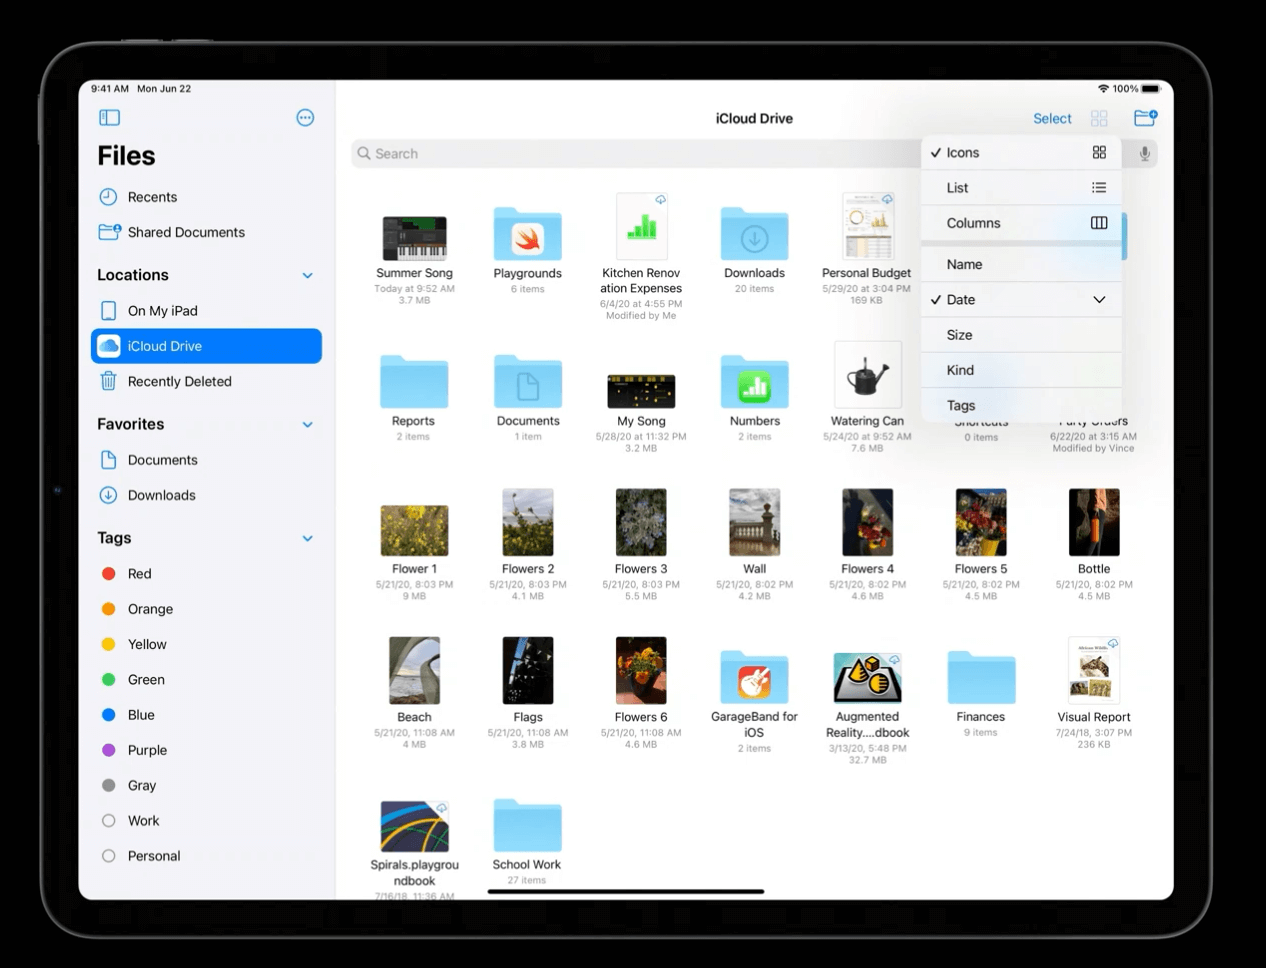1266x968 pixels.
Task: Open the Flags photo
Action: (x=527, y=670)
